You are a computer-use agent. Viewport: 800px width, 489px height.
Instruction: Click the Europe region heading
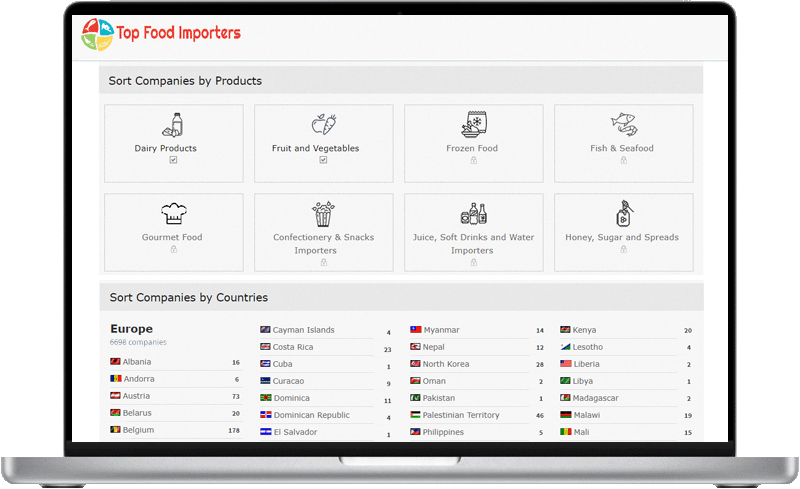pos(131,329)
